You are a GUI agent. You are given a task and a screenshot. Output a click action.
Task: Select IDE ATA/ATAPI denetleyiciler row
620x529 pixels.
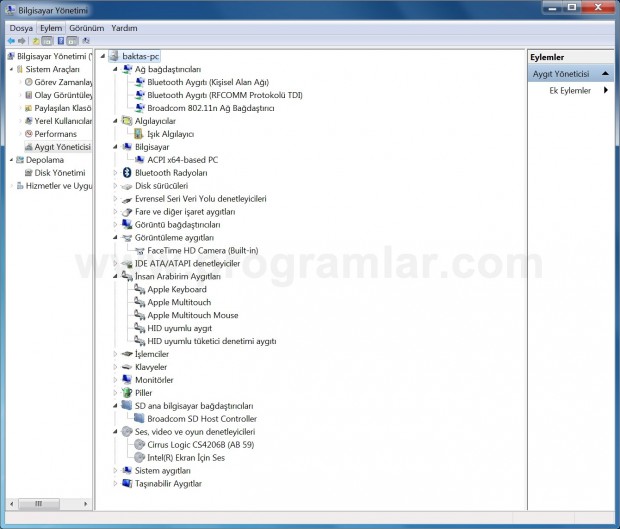pyautogui.click(x=187, y=264)
